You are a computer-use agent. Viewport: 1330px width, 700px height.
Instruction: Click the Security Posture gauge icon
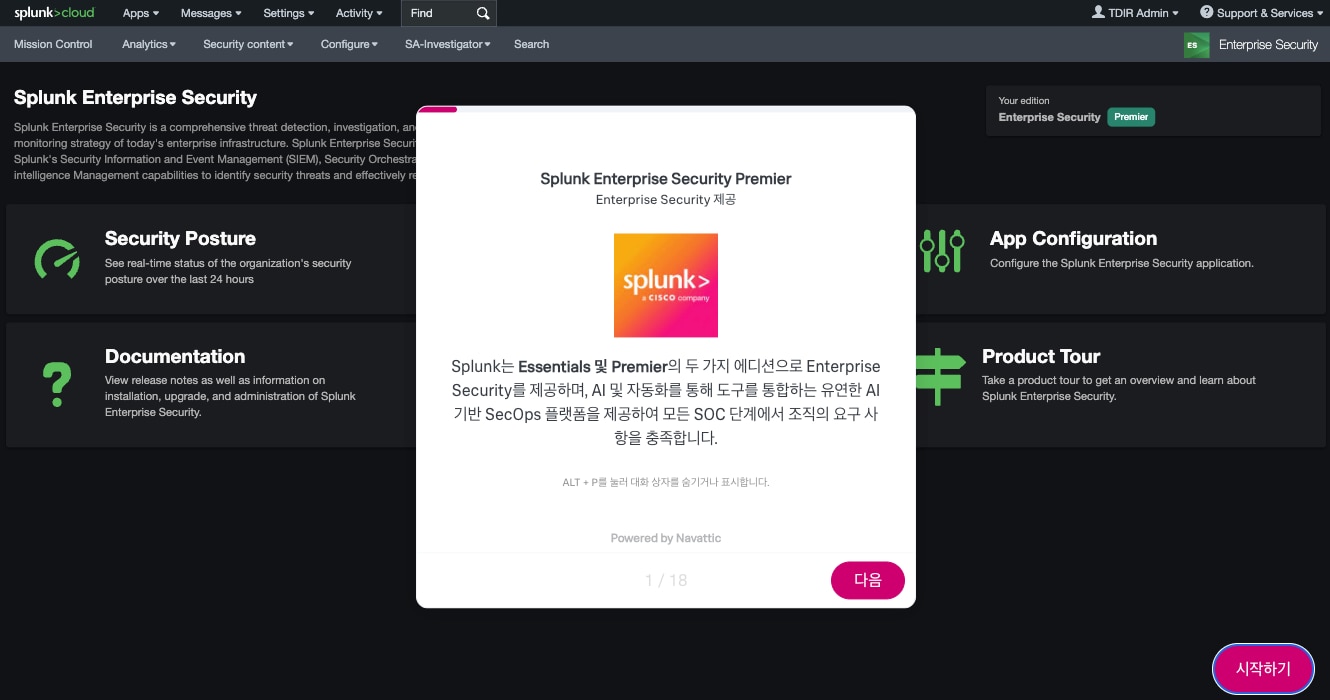(x=57, y=259)
